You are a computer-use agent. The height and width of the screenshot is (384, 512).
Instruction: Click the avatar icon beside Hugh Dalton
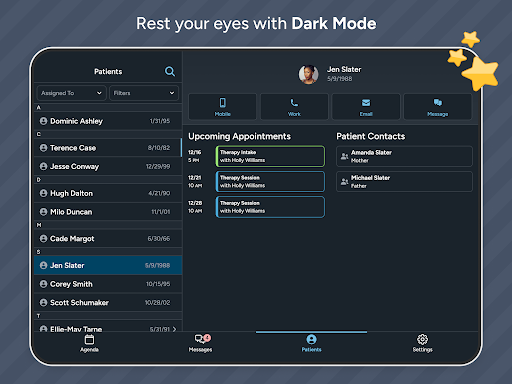[x=43, y=193]
